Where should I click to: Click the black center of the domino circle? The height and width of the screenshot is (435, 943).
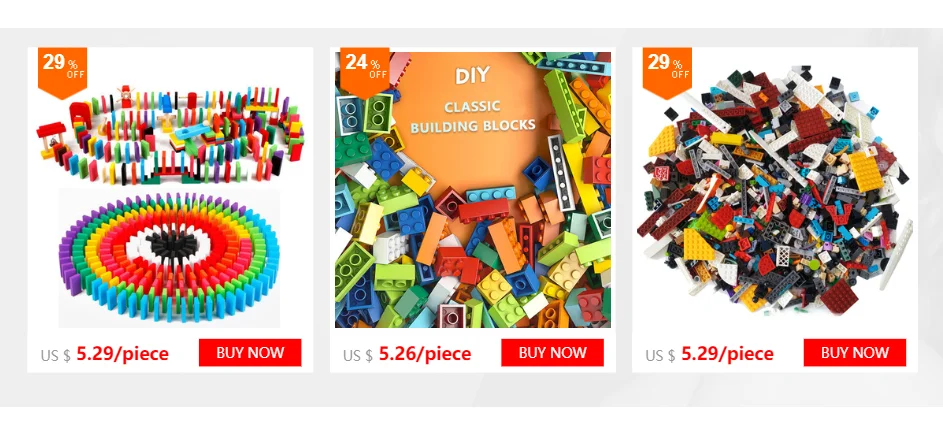(x=169, y=245)
